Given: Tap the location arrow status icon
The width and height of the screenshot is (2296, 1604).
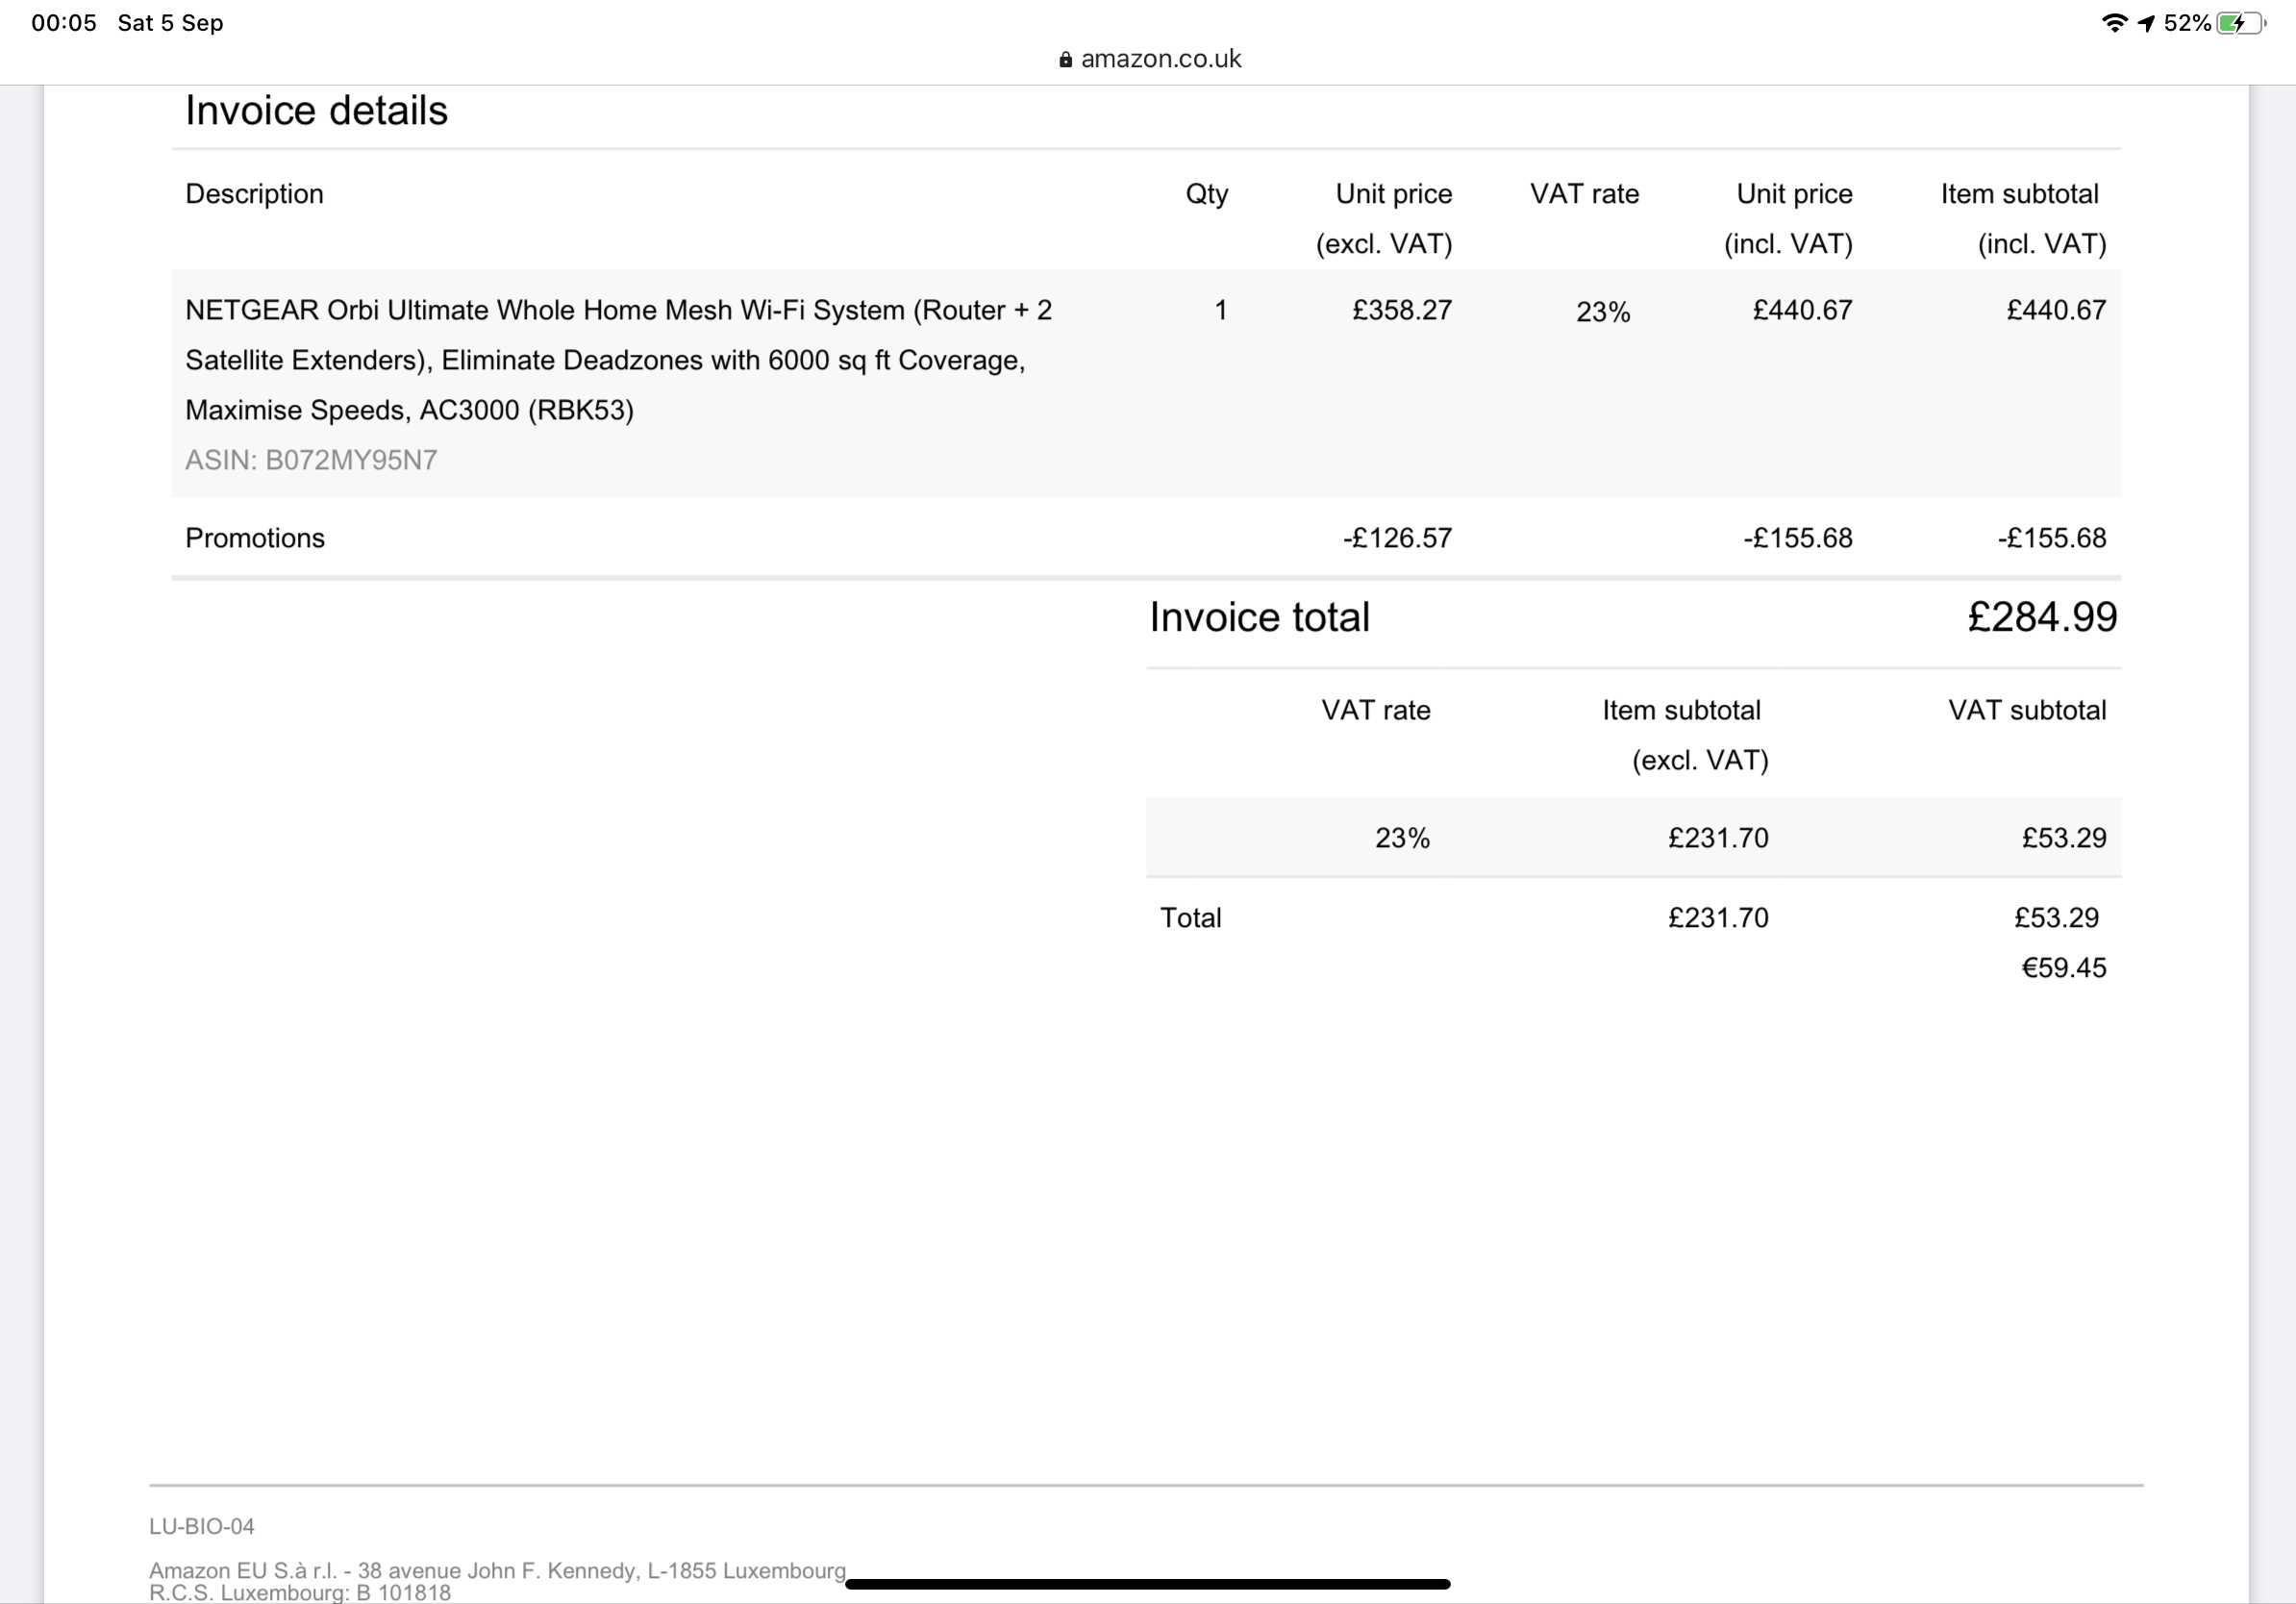Looking at the screenshot, I should pos(2146,23).
